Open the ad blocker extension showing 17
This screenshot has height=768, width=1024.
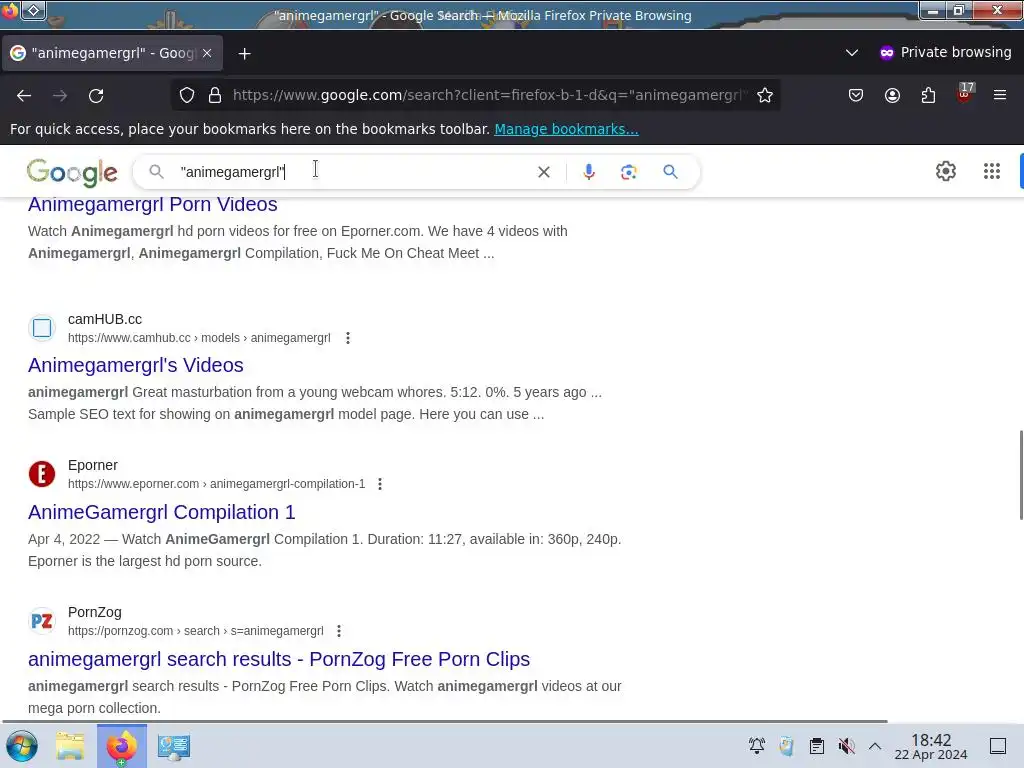[x=965, y=94]
